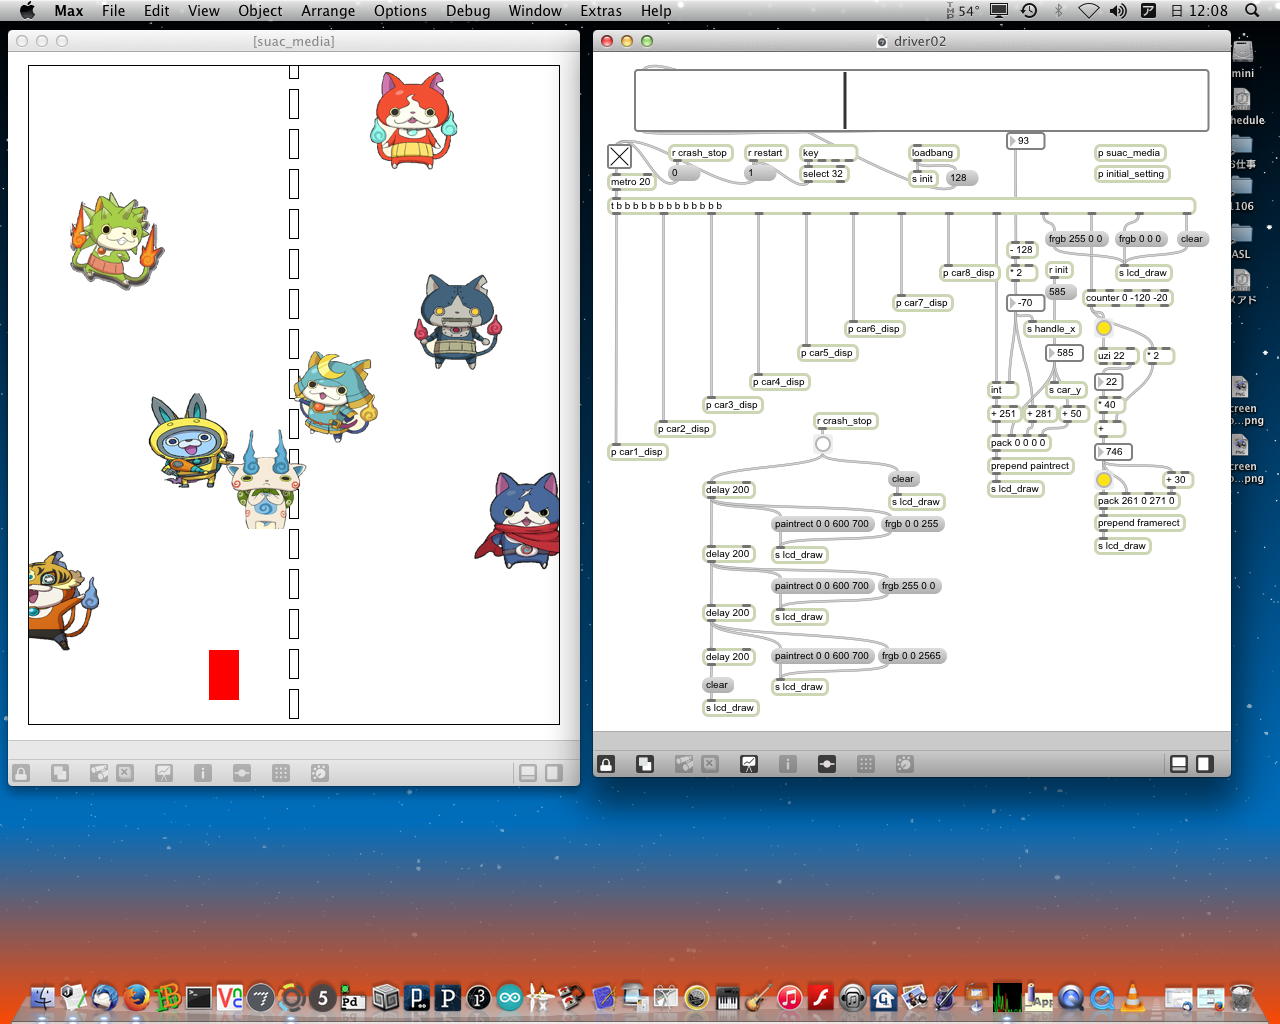This screenshot has height=1024, width=1280.
Task: Toggle the X toggle box above metro 20
Action: (x=620, y=157)
